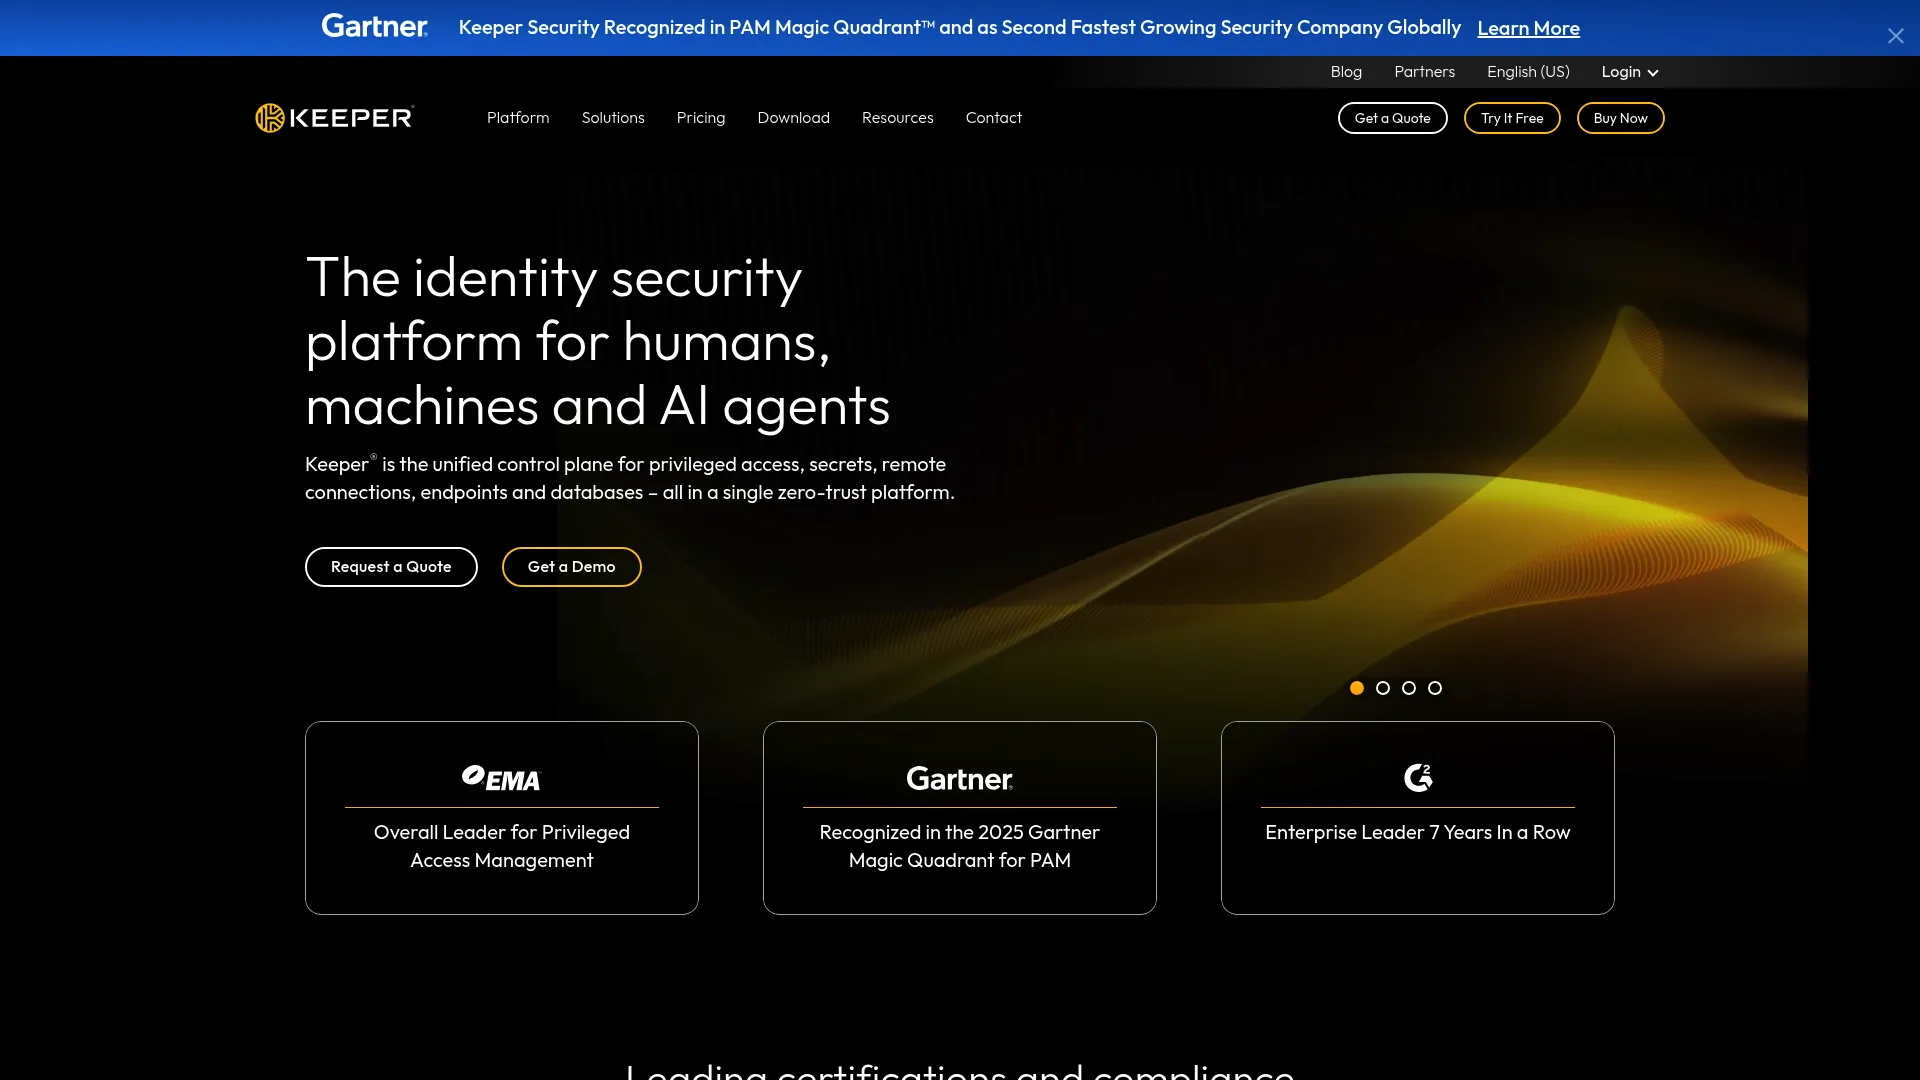
Task: Click the banner text about PAM Magic Quadrant
Action: tap(960, 28)
